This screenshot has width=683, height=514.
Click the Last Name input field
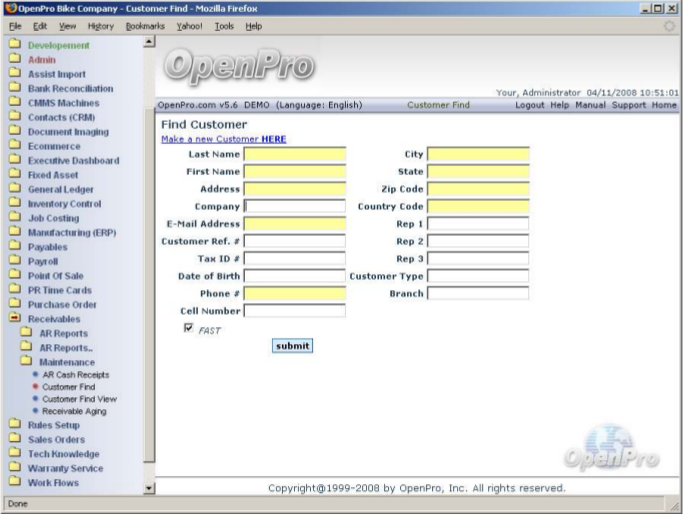pyautogui.click(x=295, y=155)
